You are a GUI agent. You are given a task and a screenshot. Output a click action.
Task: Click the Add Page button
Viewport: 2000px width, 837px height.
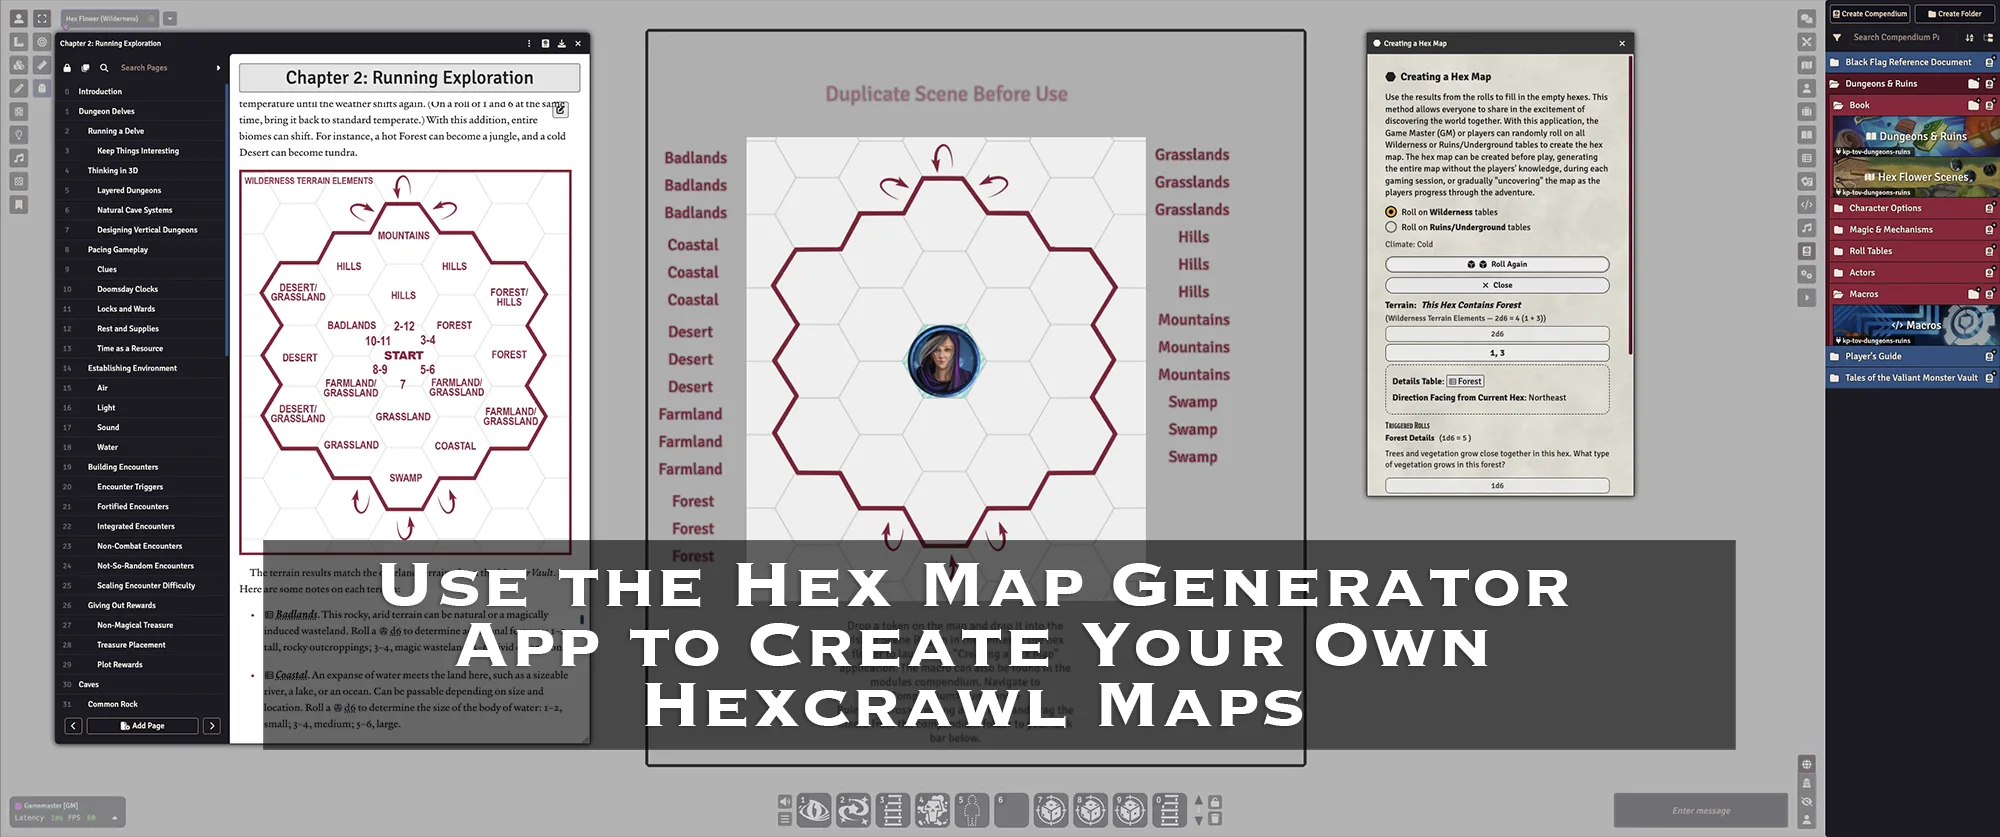[x=142, y=726]
